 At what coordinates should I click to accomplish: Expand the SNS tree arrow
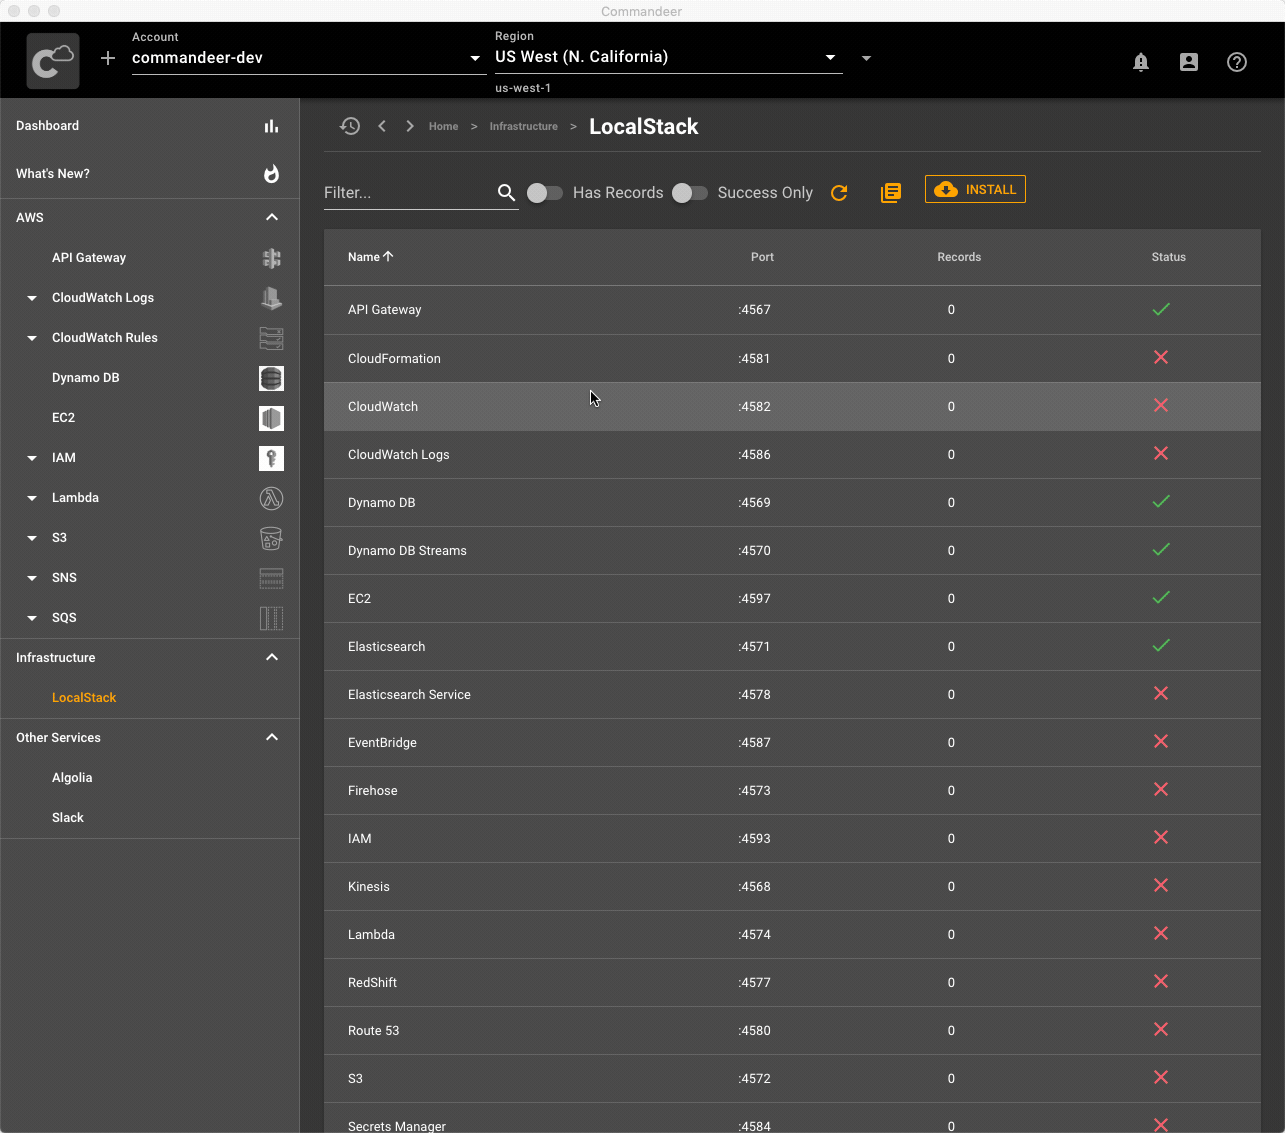tap(32, 578)
